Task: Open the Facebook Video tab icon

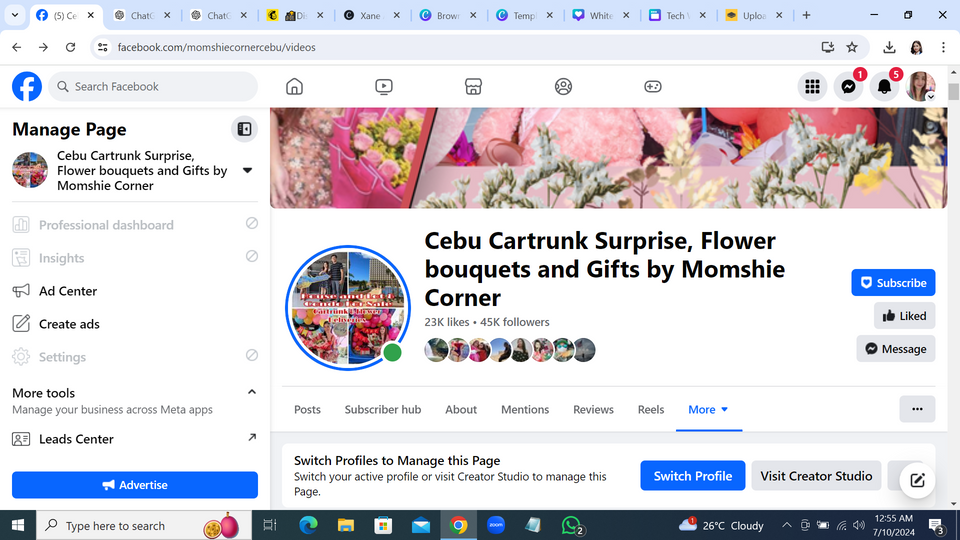Action: point(384,87)
